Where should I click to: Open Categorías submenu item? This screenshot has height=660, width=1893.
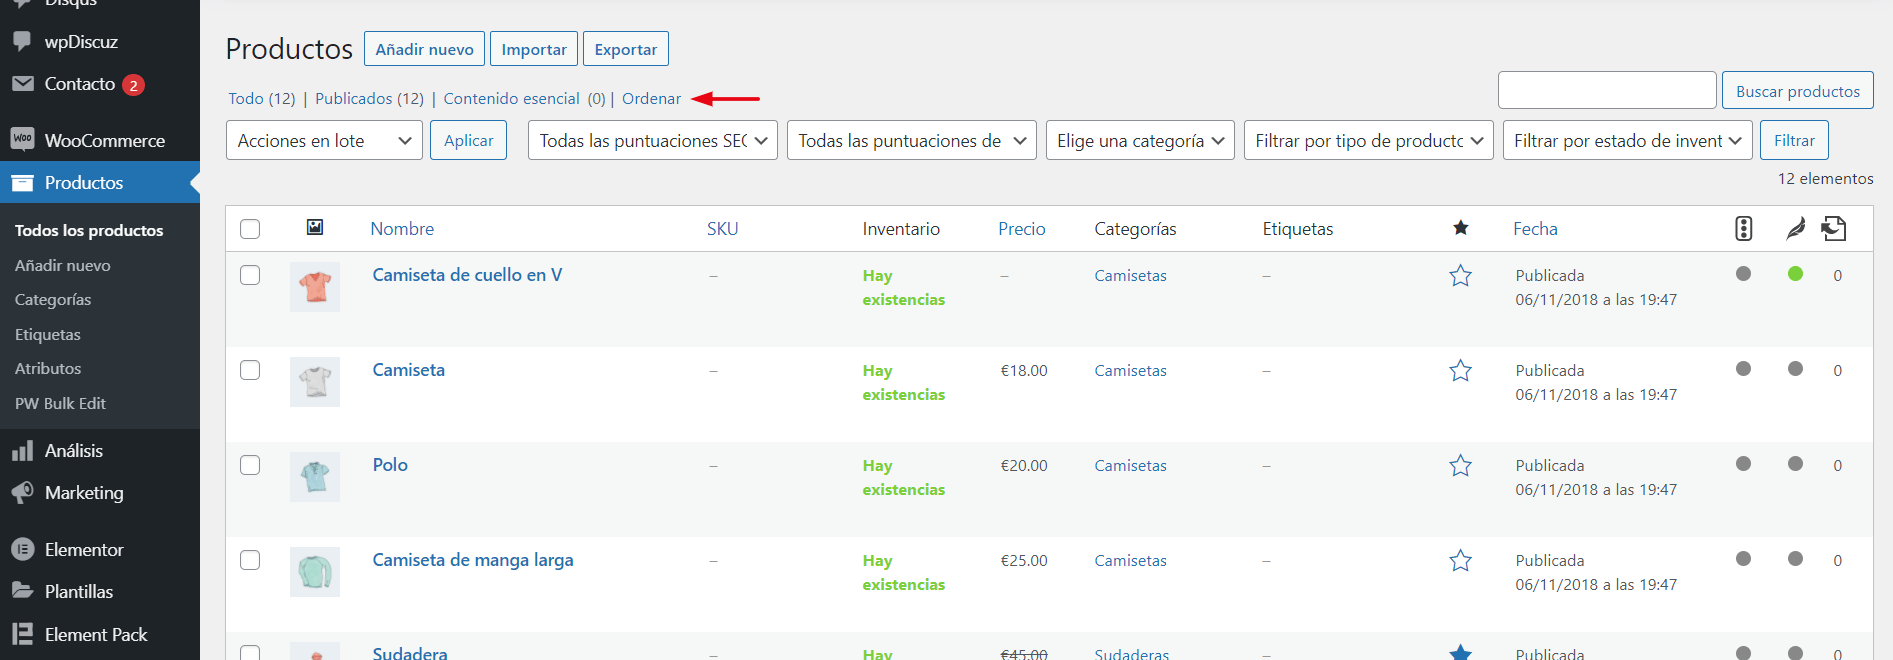(53, 300)
